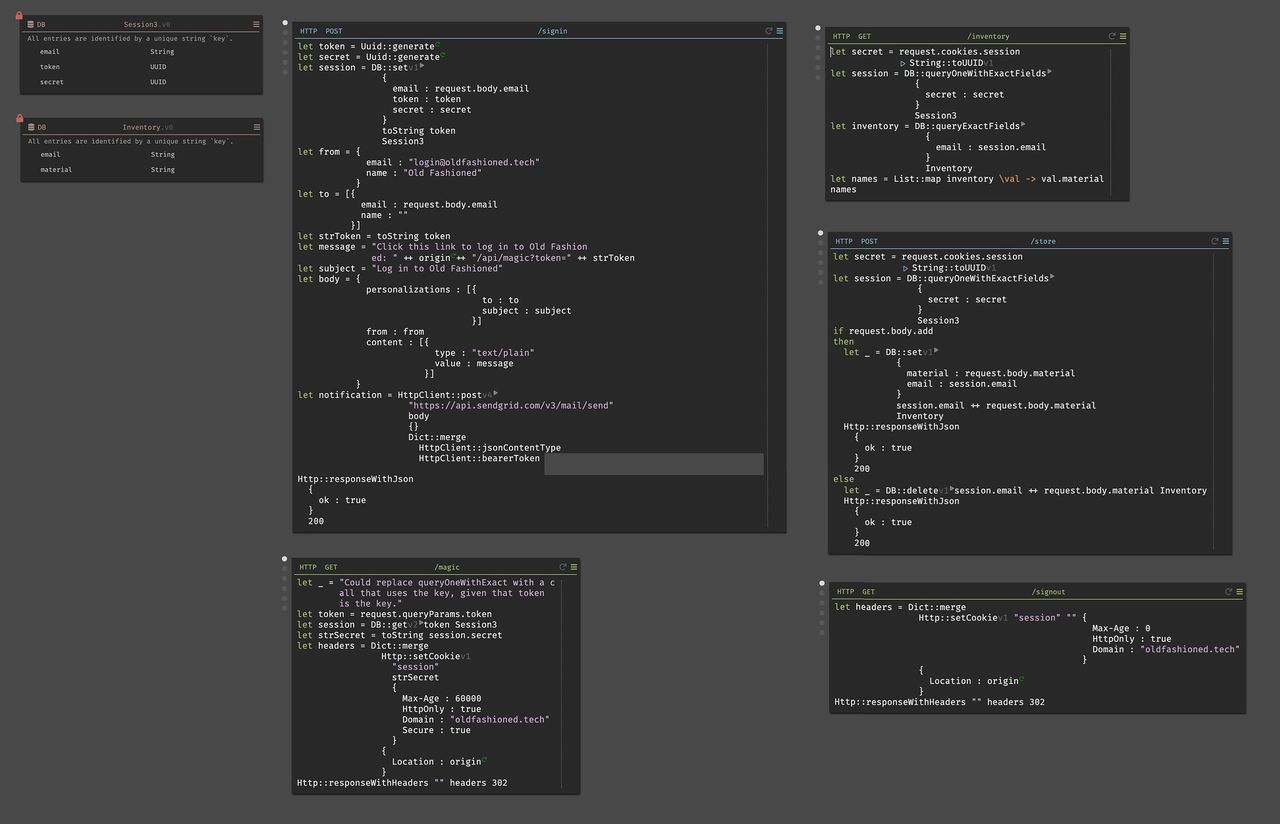Click the refresh icon on the /signin handler
This screenshot has width=1280, height=824.
(x=766, y=30)
